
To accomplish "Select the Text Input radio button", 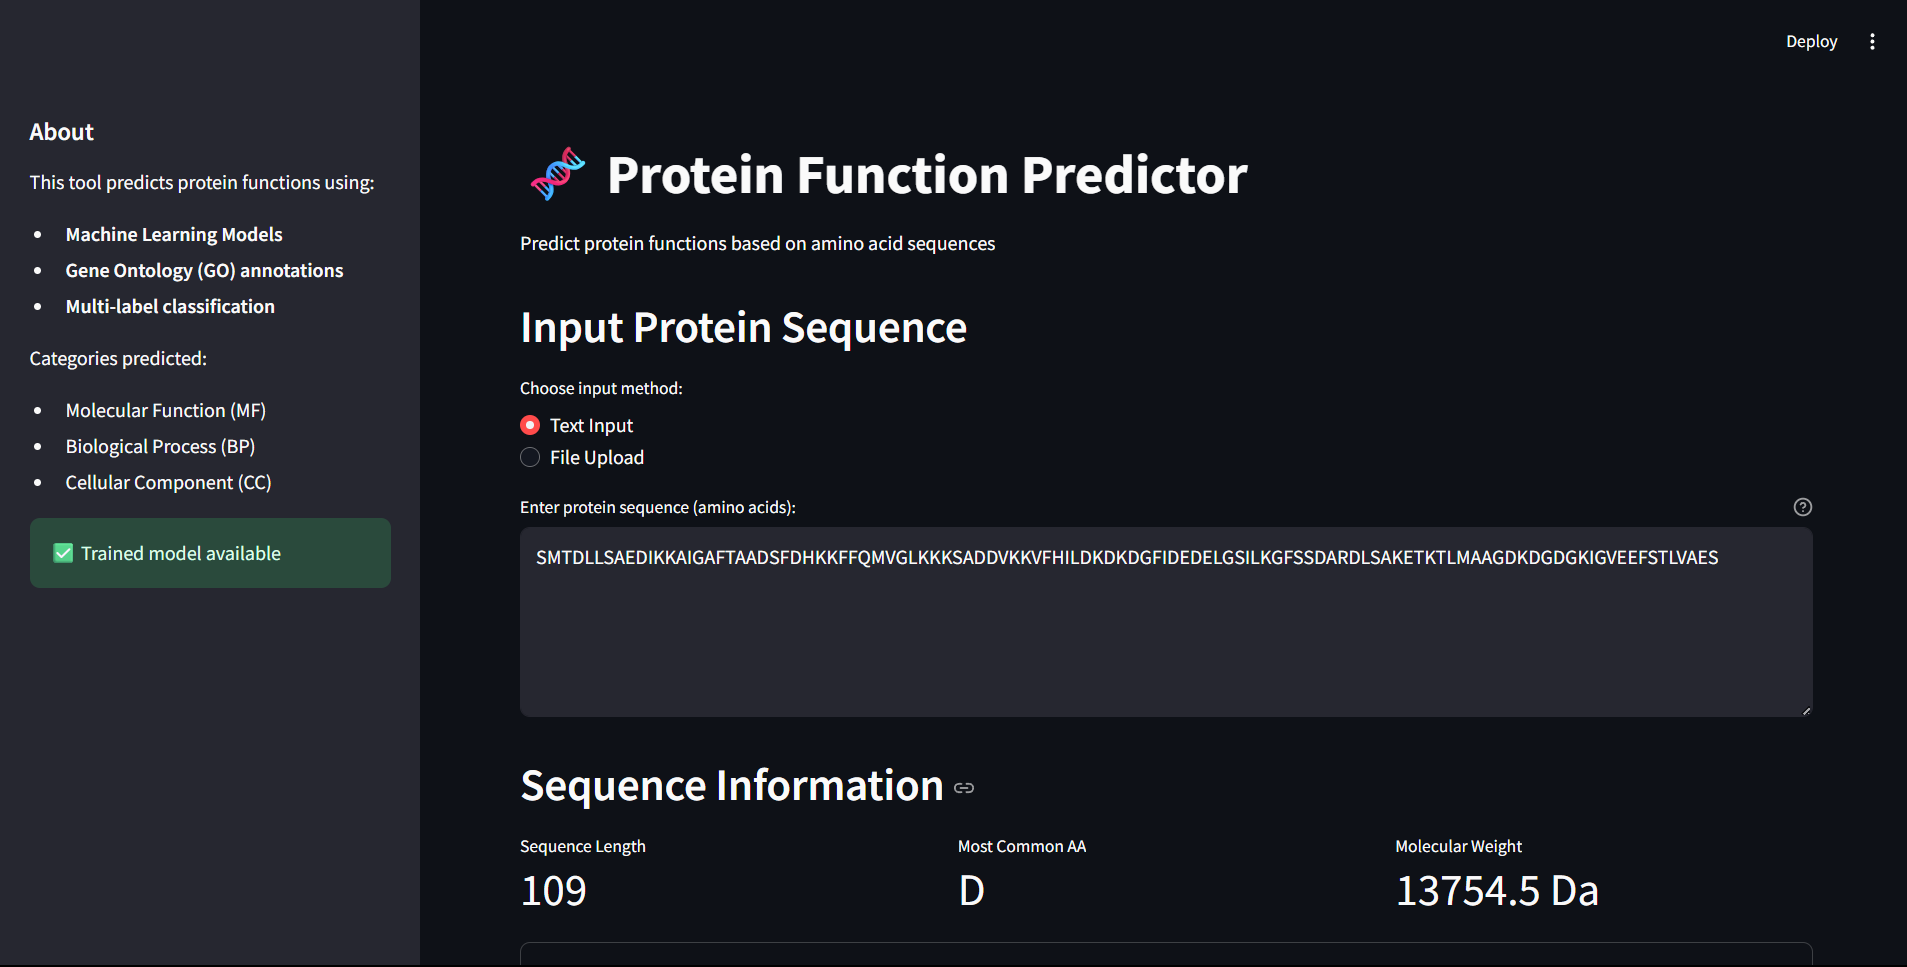I will 529,424.
